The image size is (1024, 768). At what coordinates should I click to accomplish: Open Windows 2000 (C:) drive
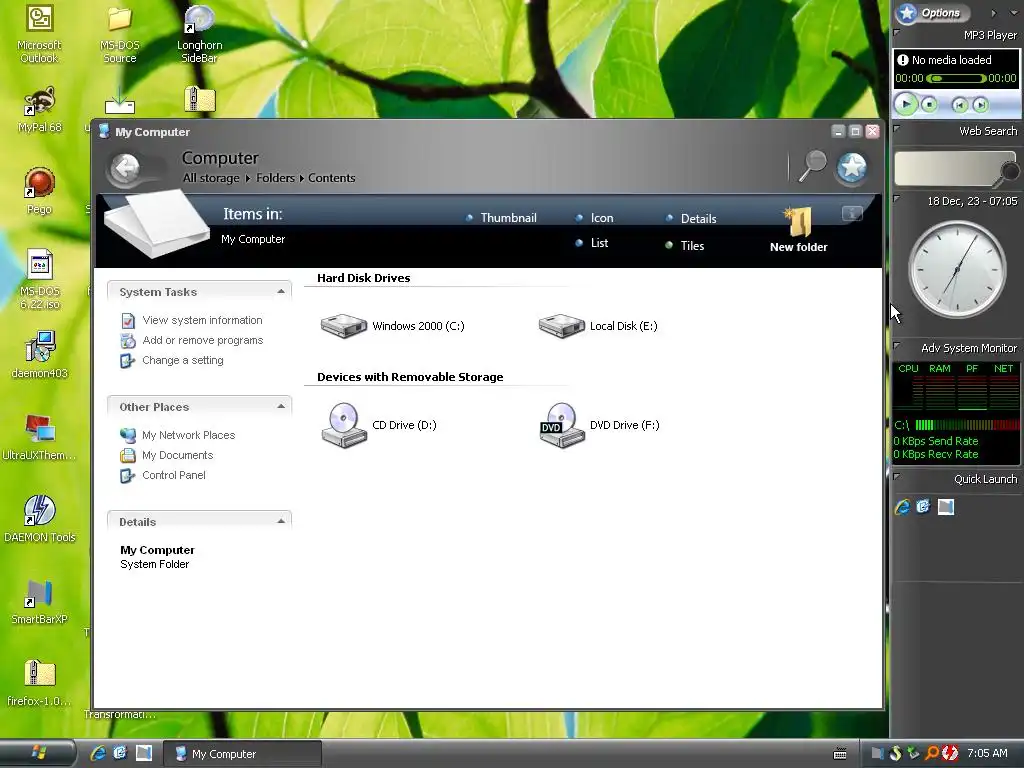click(392, 326)
